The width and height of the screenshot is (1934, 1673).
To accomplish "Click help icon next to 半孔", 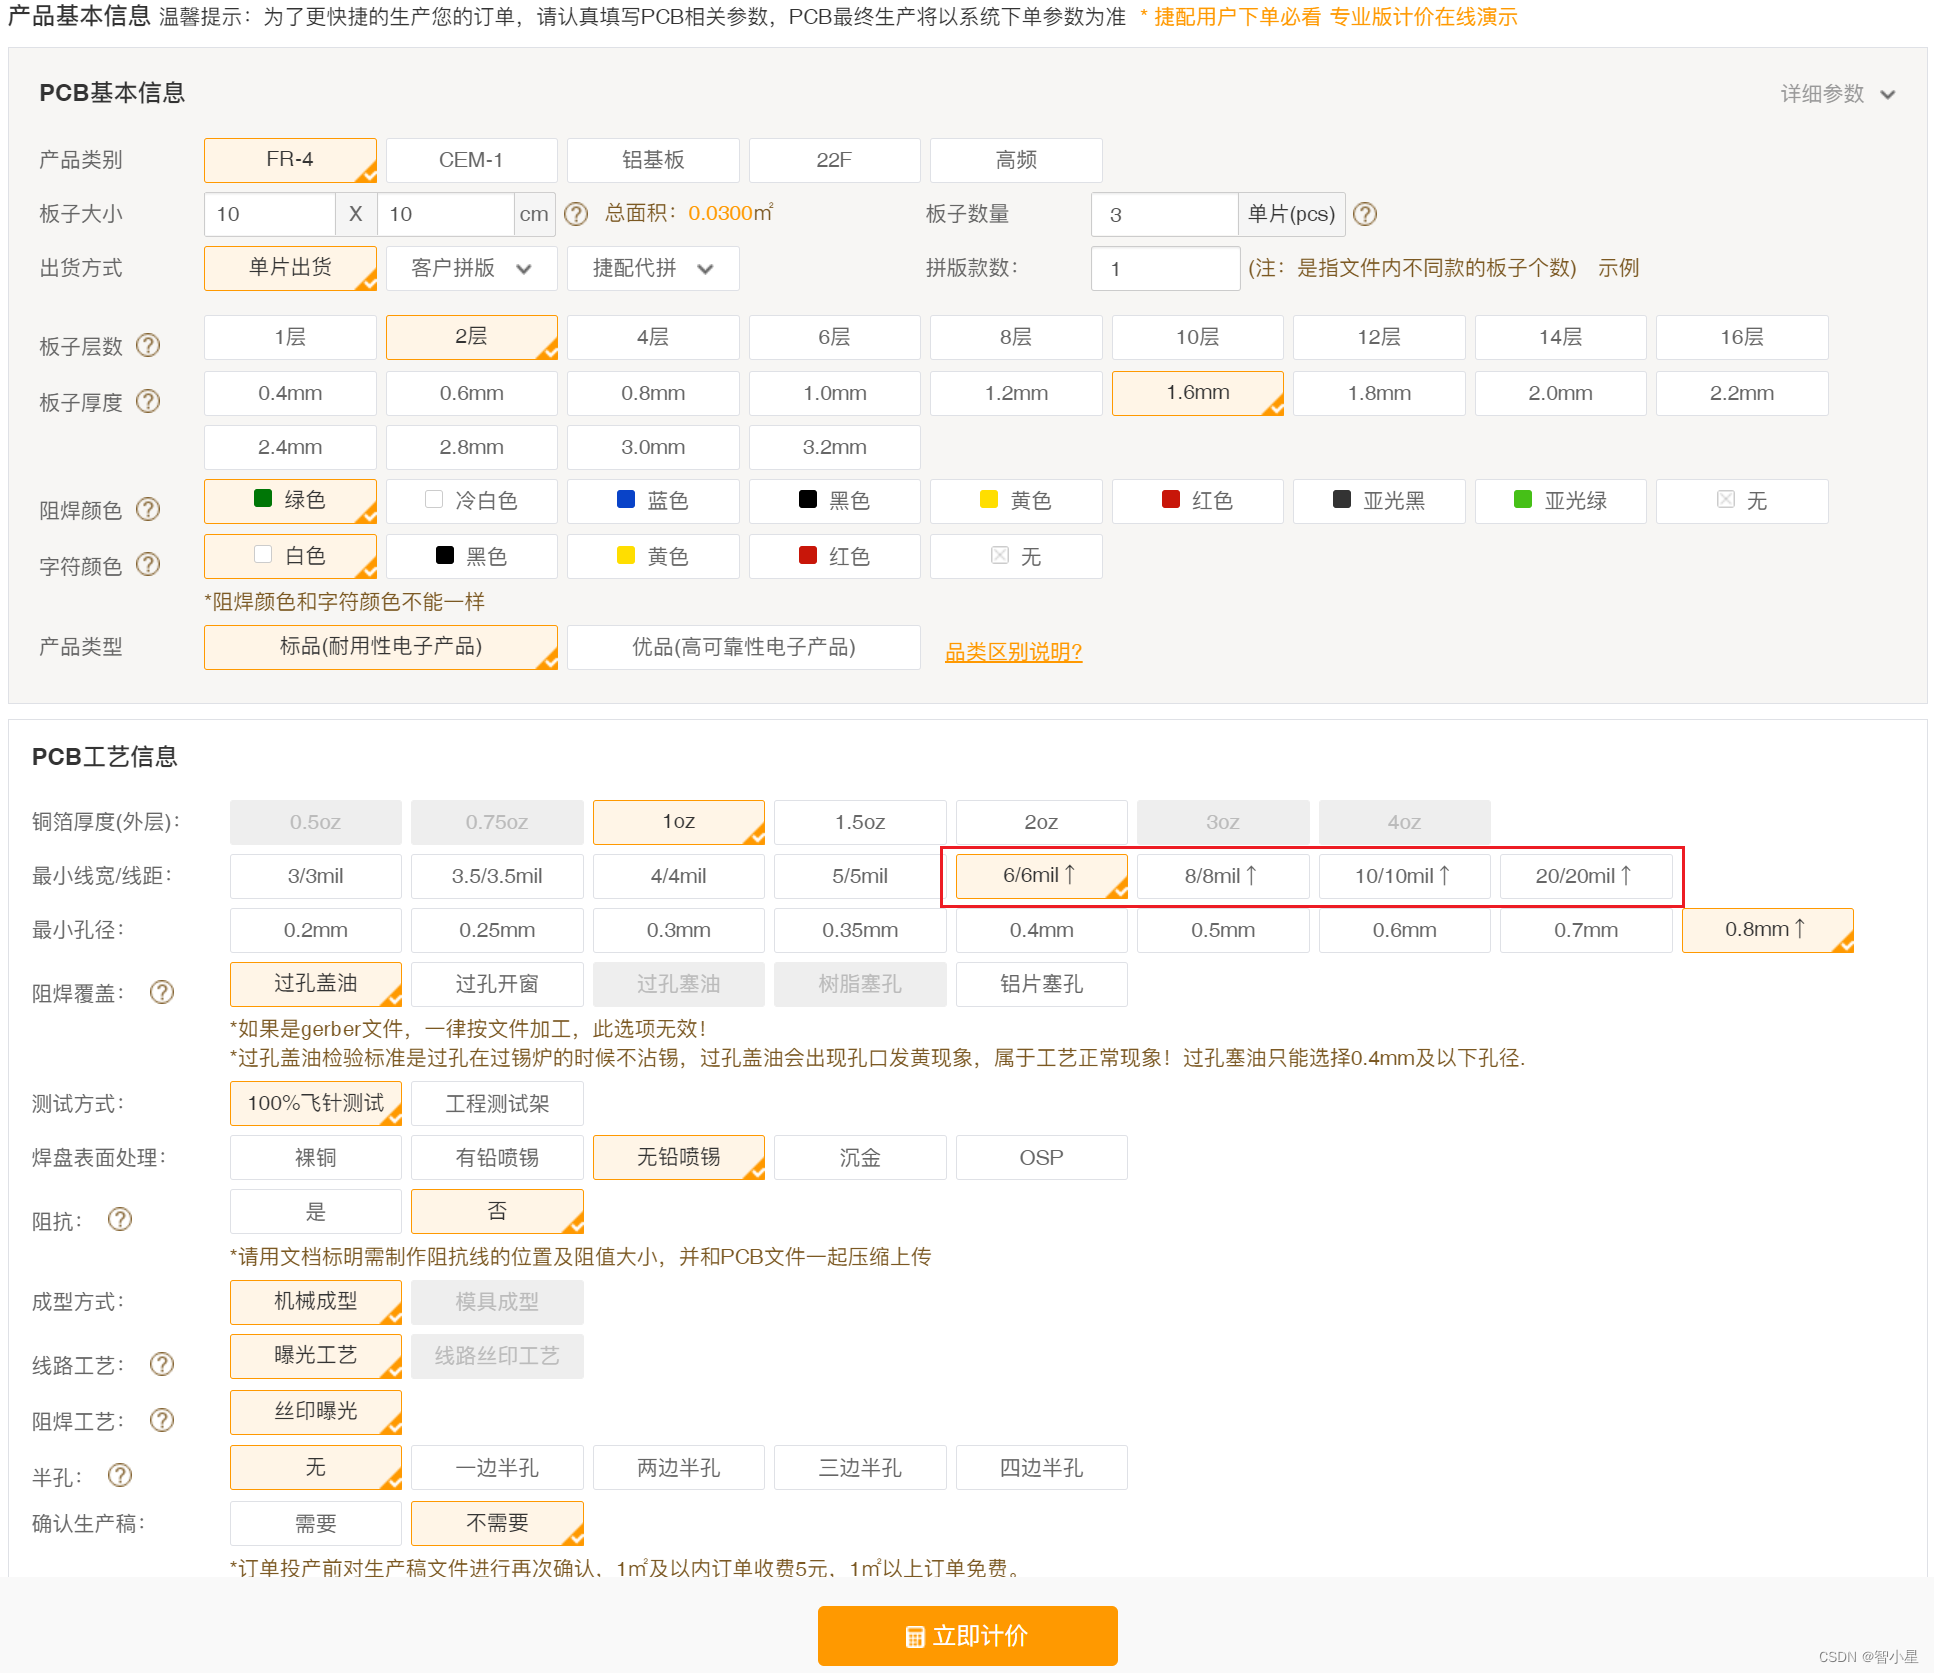I will pyautogui.click(x=120, y=1475).
